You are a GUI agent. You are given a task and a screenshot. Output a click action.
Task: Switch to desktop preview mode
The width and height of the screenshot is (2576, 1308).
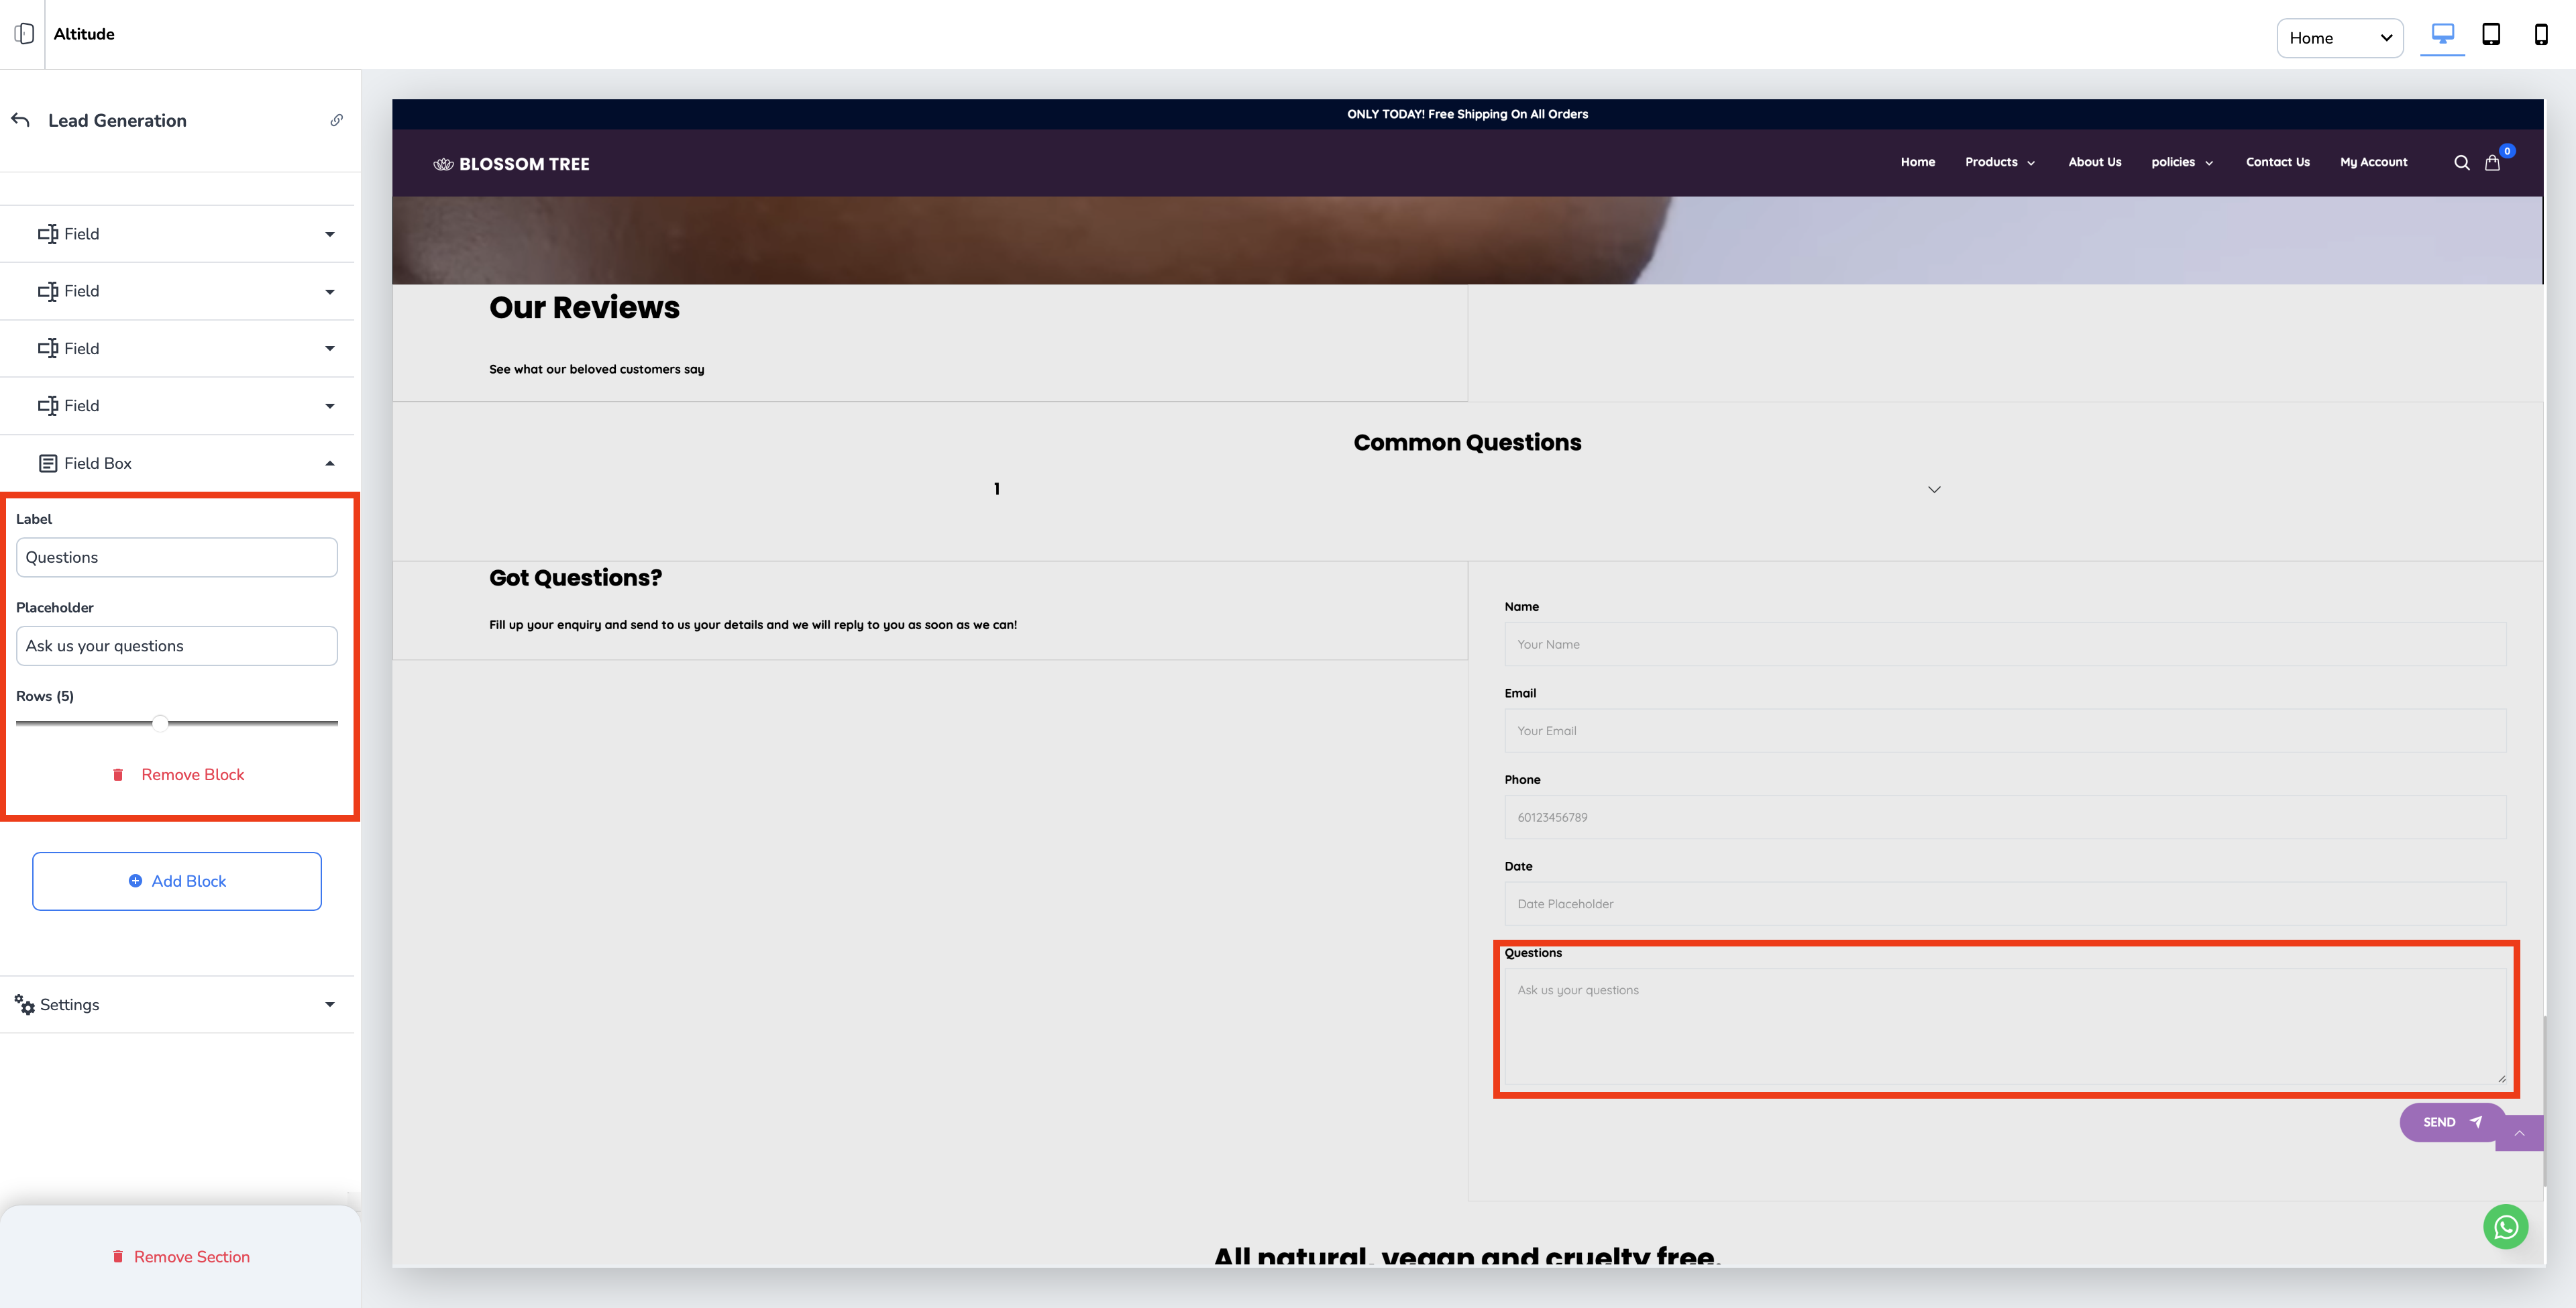click(2442, 35)
